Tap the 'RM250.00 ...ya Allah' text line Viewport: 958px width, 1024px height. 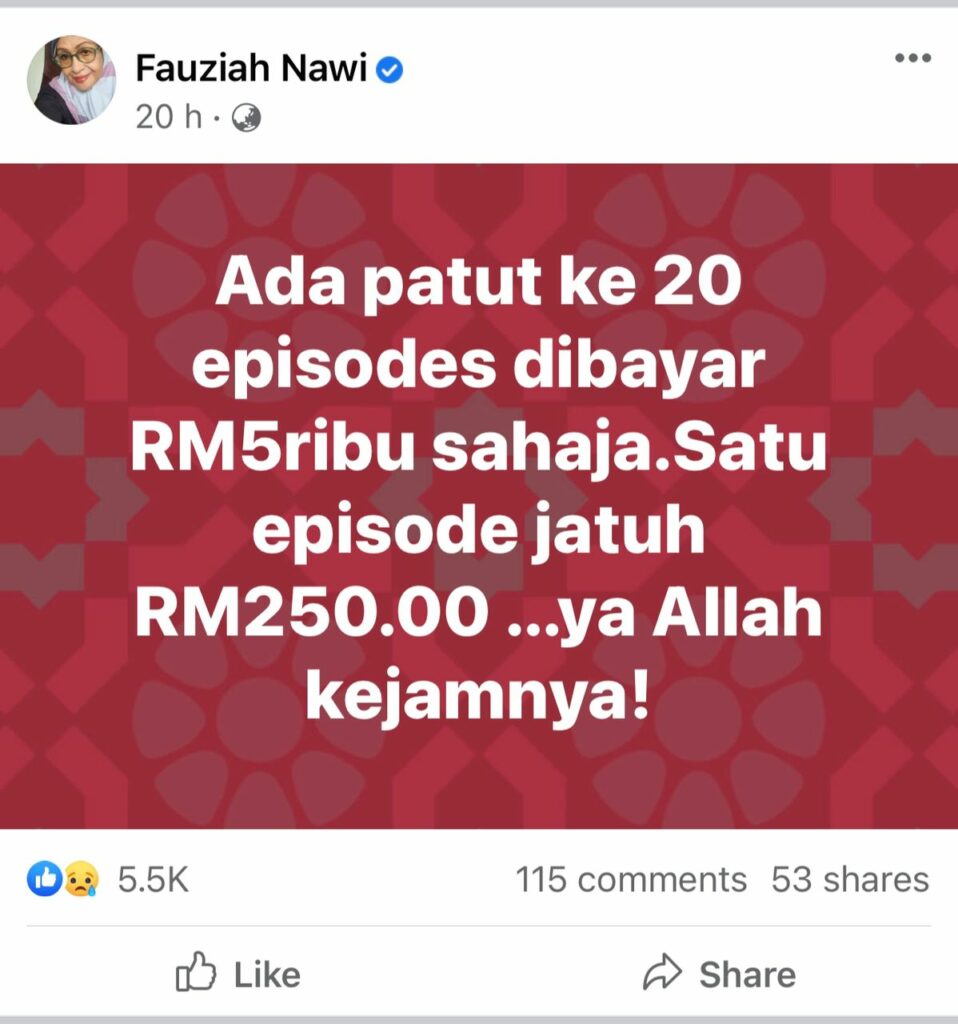[478, 614]
